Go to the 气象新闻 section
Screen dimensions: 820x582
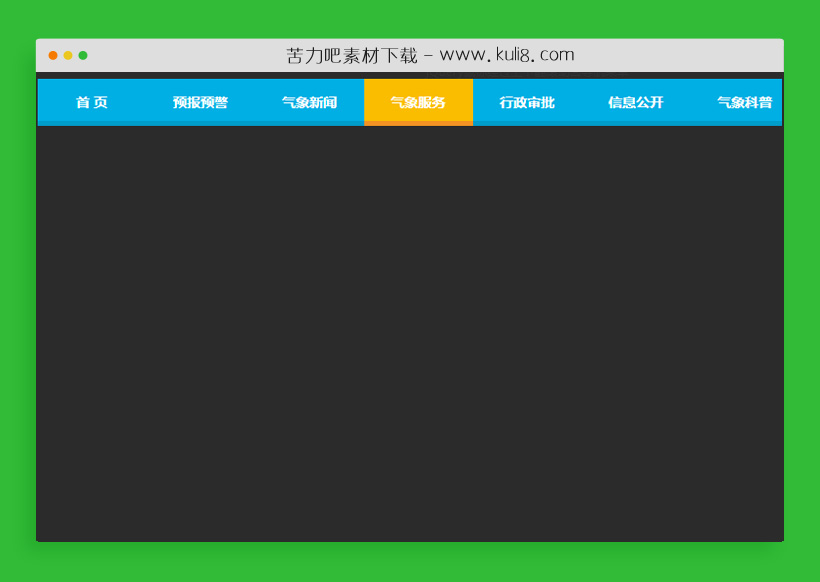(309, 102)
